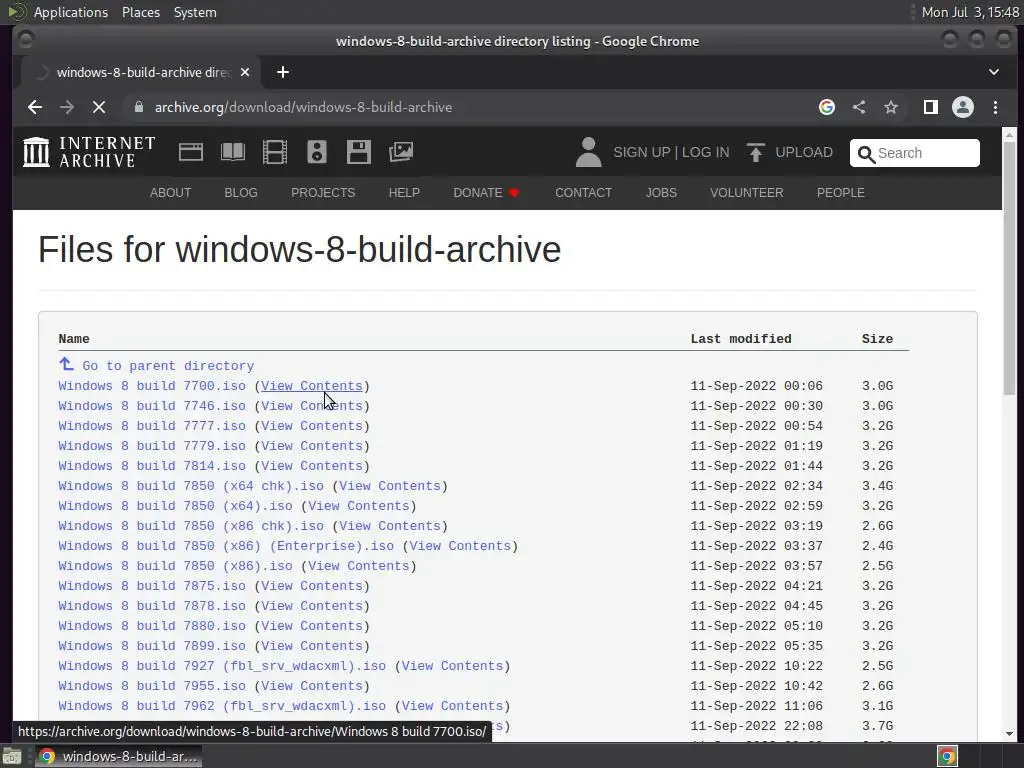The height and width of the screenshot is (768, 1024).
Task: Open the Video film strip icon
Action: [274, 152]
